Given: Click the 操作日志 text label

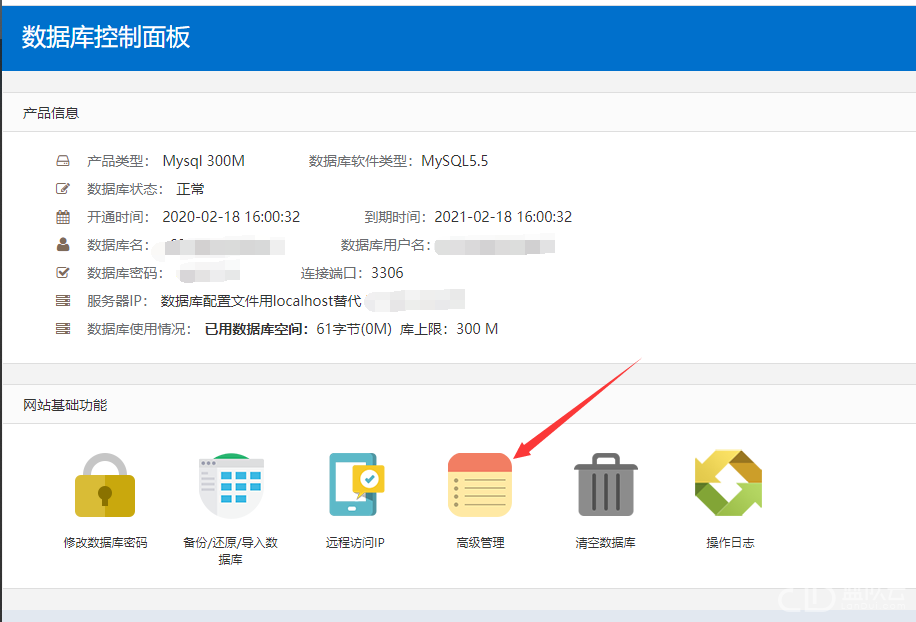Looking at the screenshot, I should [730, 543].
